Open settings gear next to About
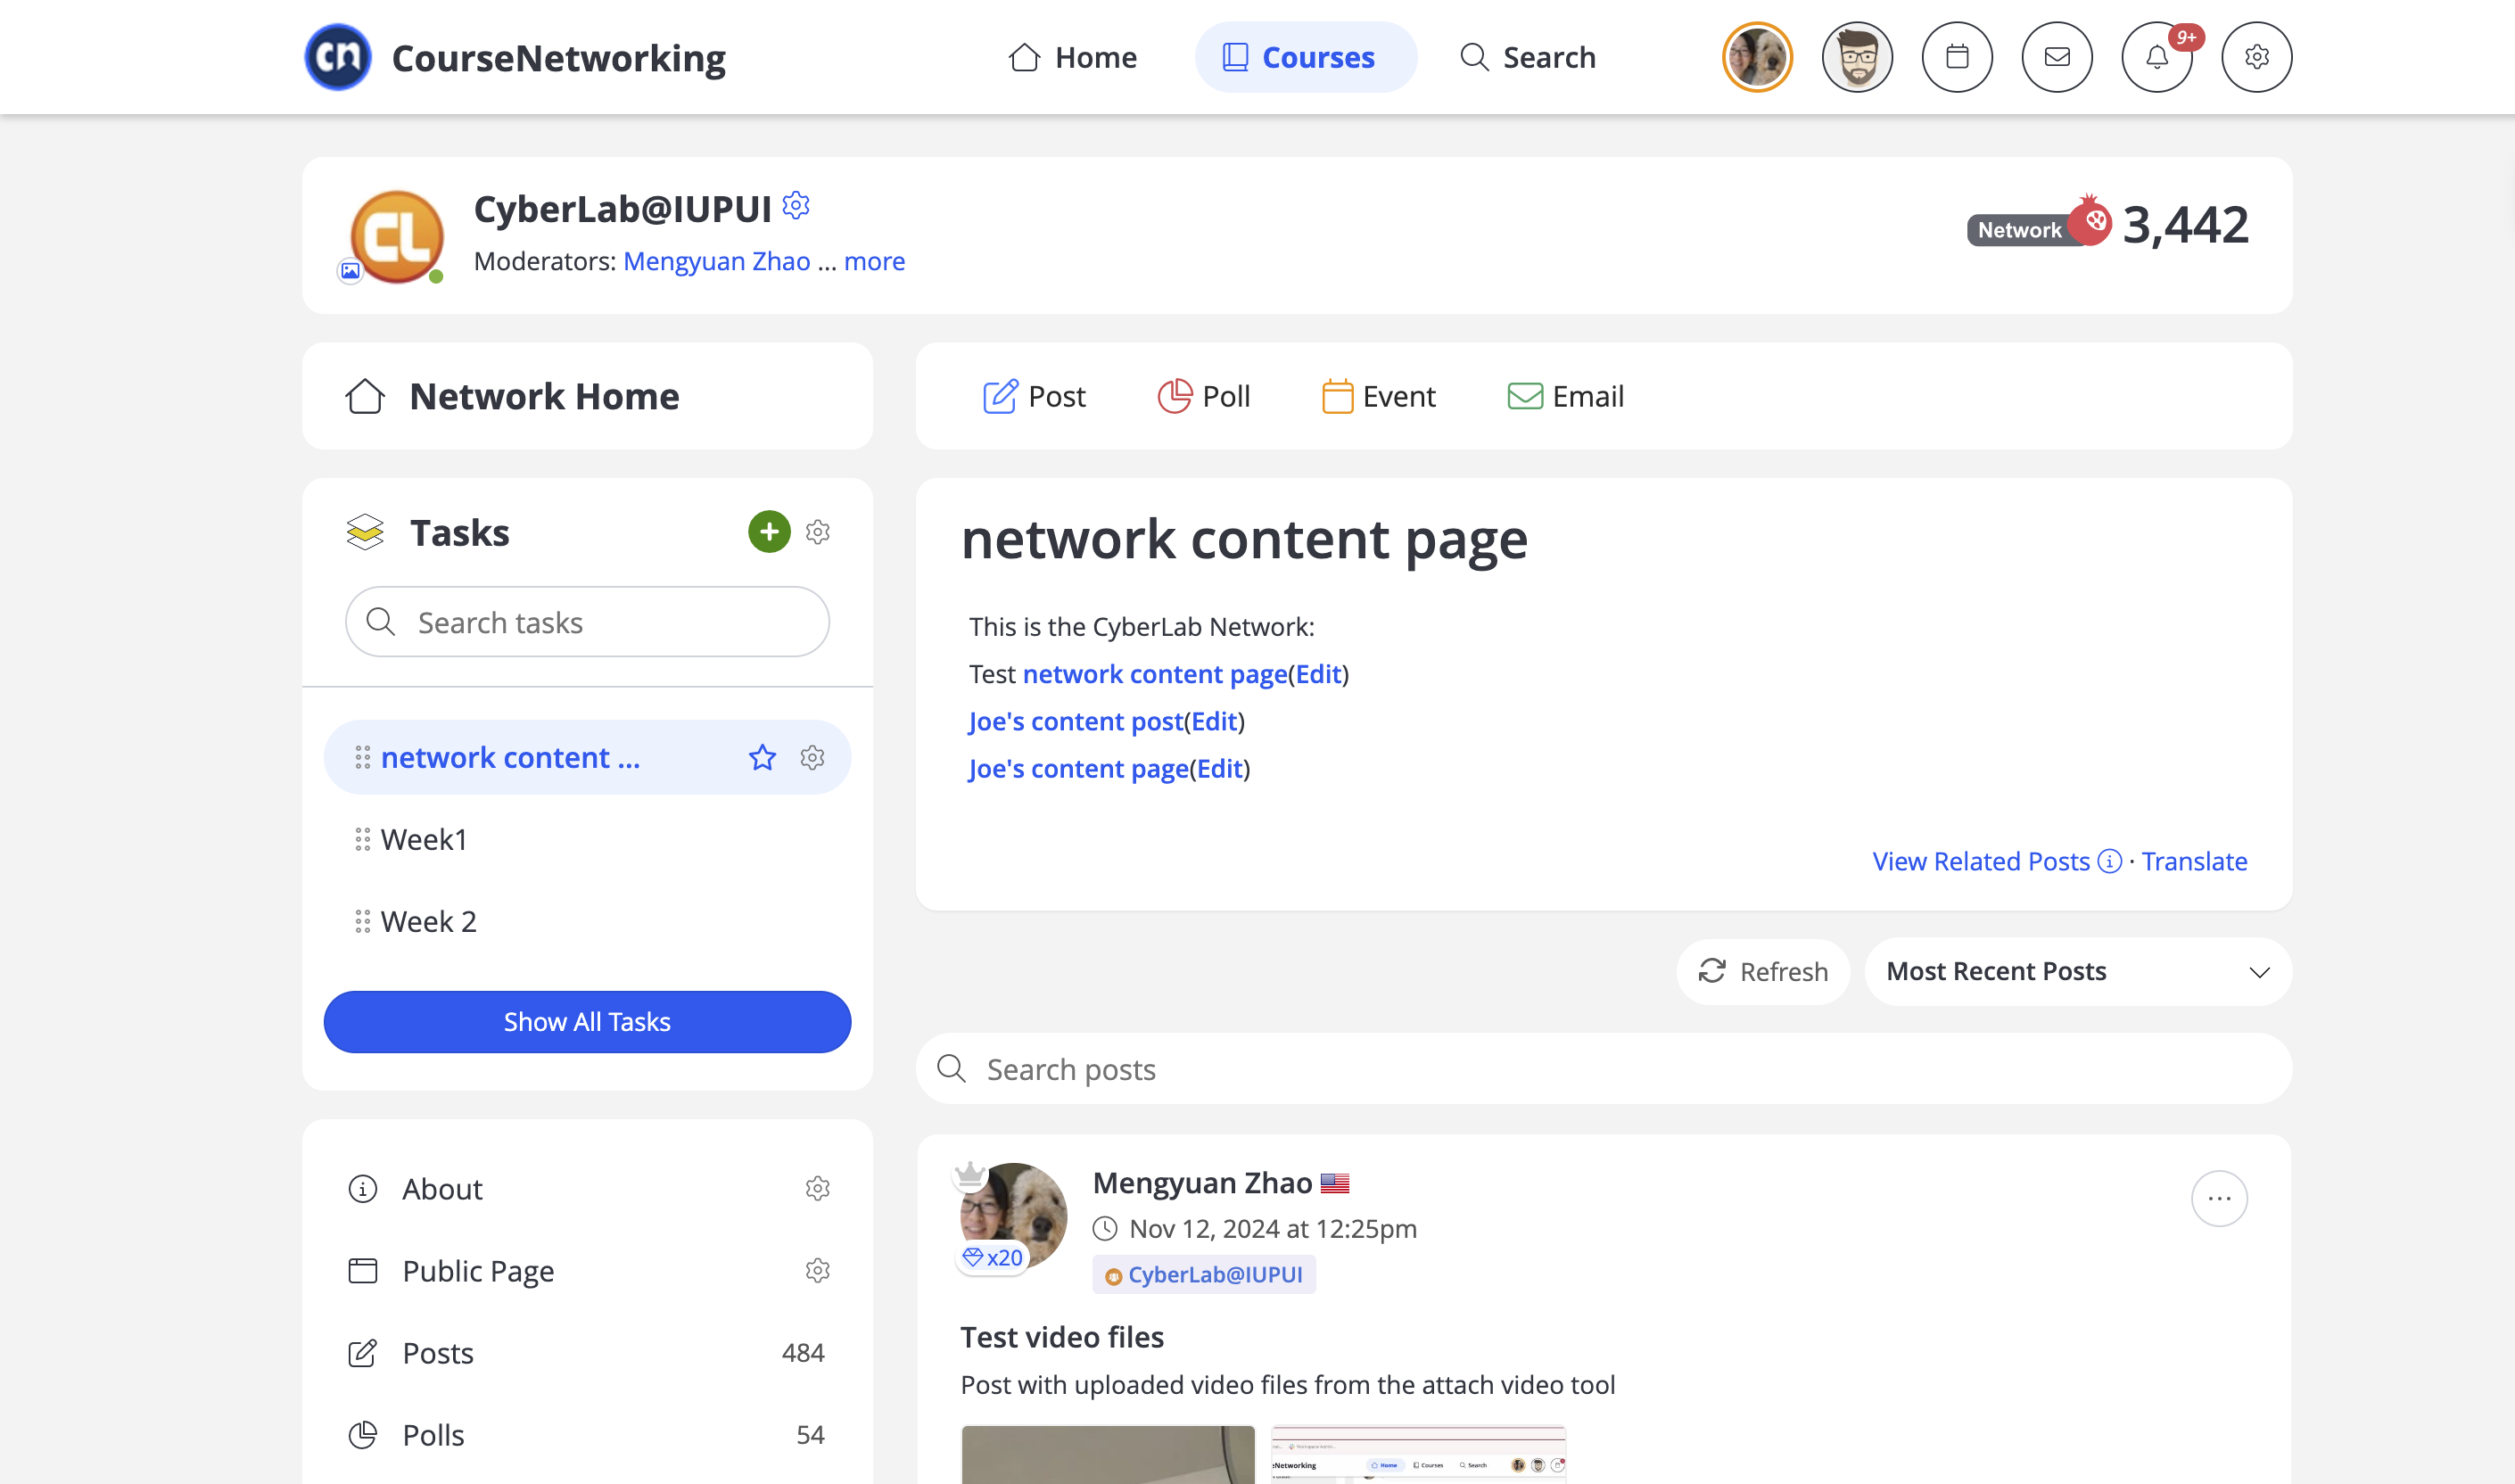This screenshot has width=2515, height=1484. [818, 1188]
